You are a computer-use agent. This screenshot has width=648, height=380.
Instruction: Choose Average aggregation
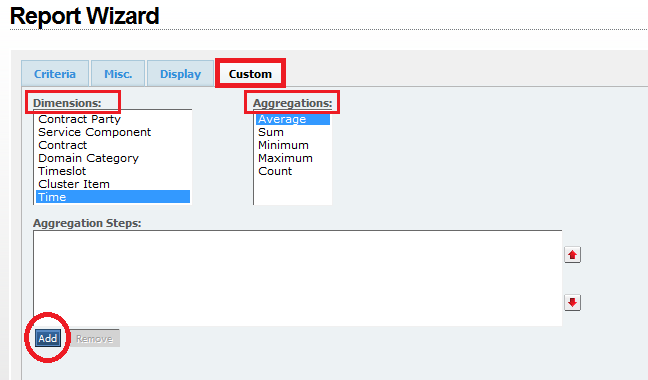coord(293,119)
